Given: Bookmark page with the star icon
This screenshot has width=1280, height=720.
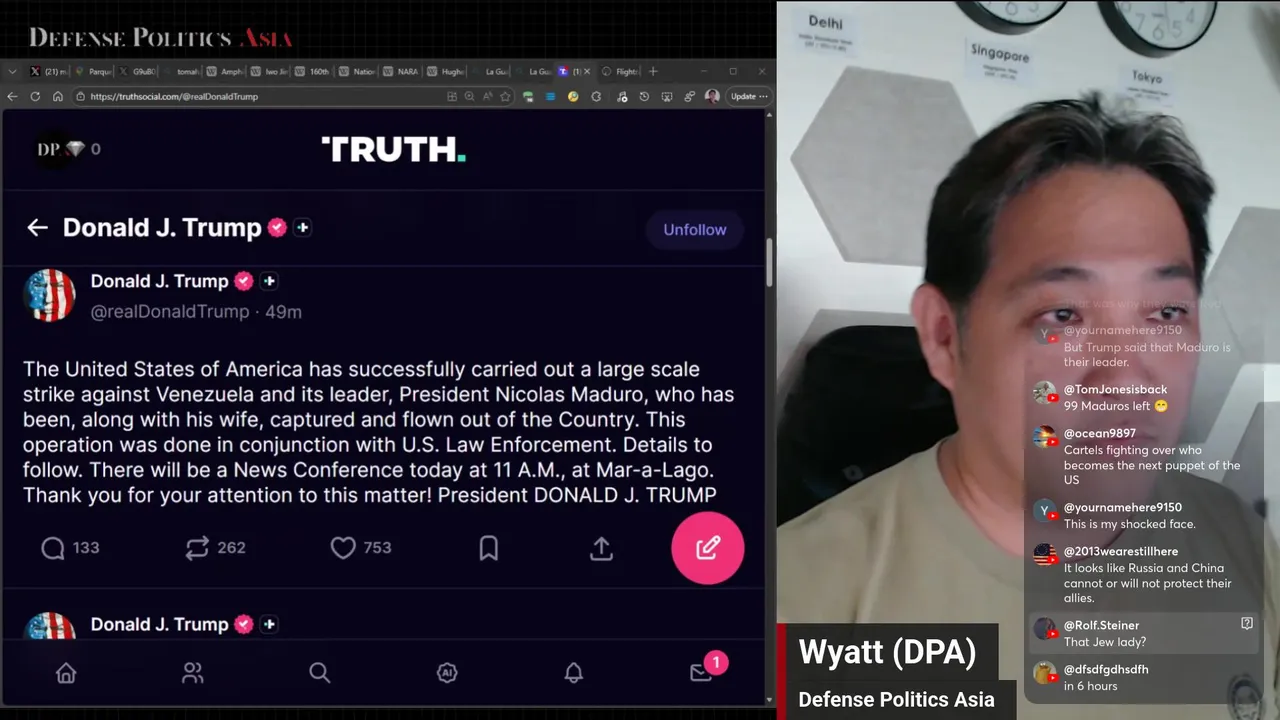Looking at the screenshot, I should coord(505,96).
